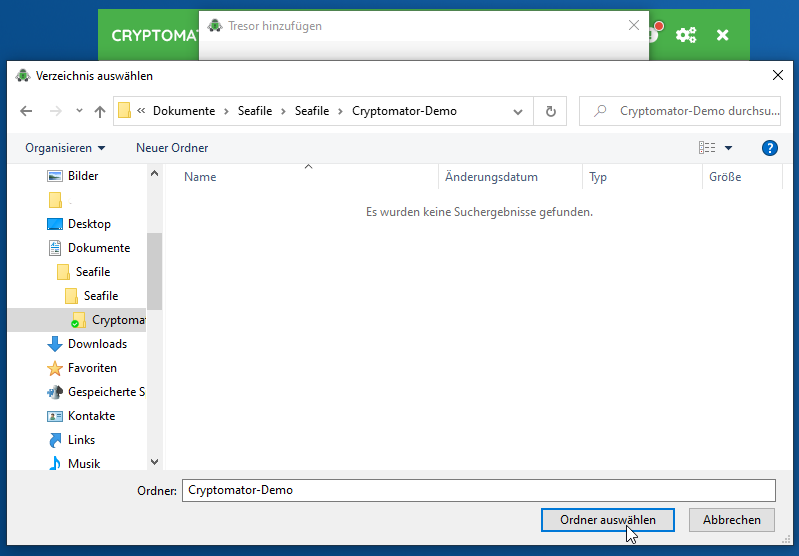Click the Cryptomator-Demo search field
799x556 pixels.
click(680, 111)
